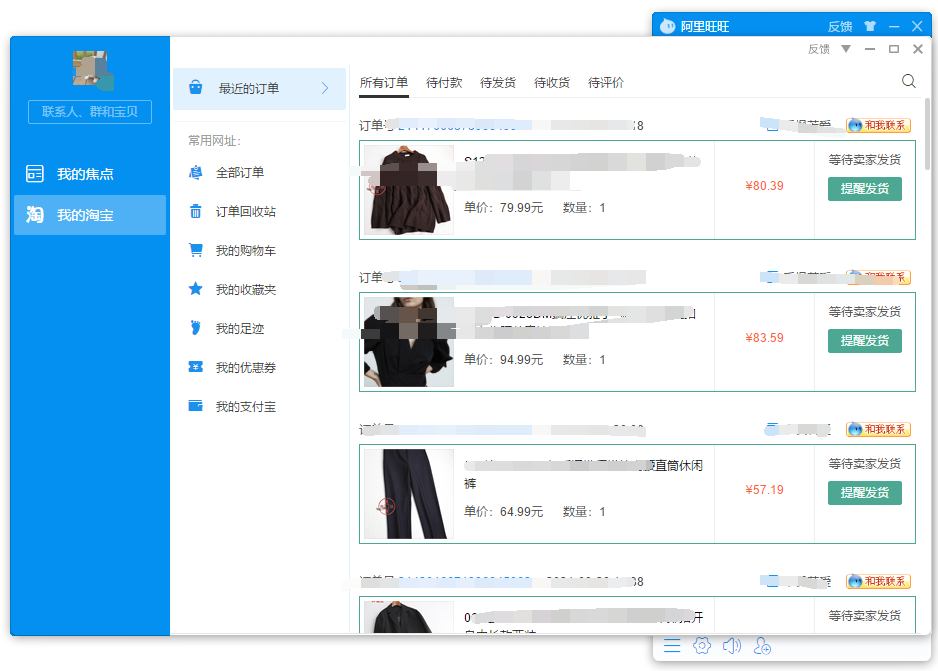Click 提醒发货 for the ¥57.19 order
The image size is (938, 671).
point(864,493)
